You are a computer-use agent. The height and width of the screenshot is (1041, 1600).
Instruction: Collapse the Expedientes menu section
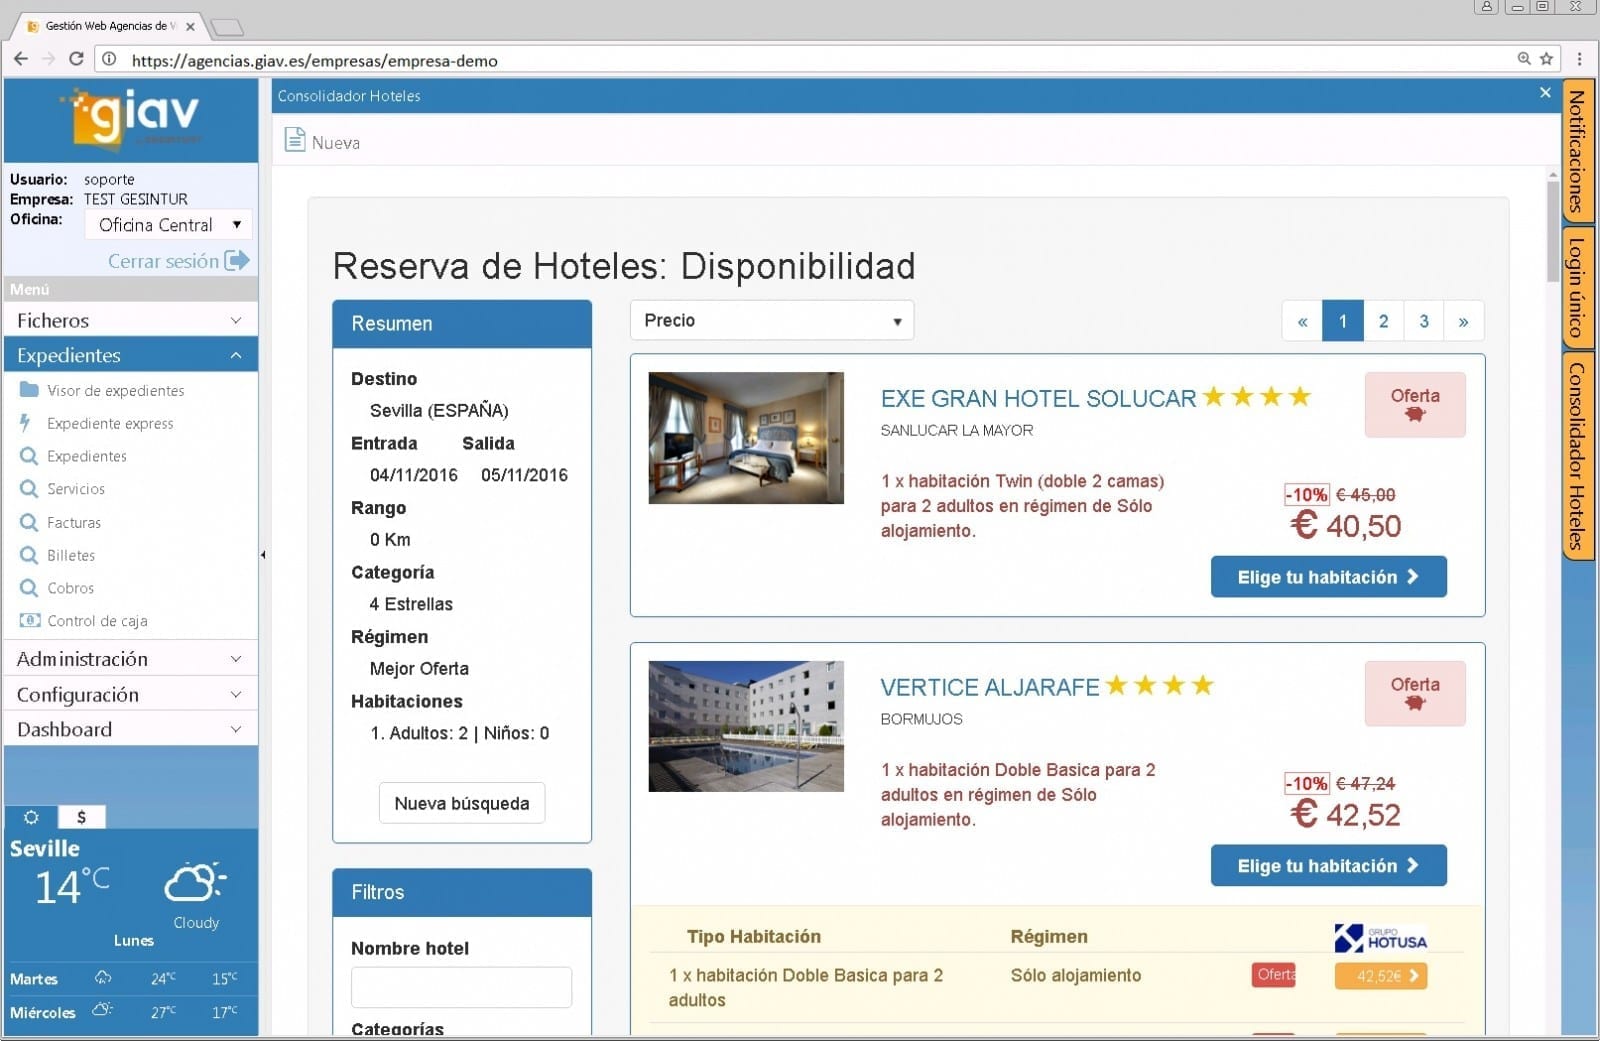130,355
